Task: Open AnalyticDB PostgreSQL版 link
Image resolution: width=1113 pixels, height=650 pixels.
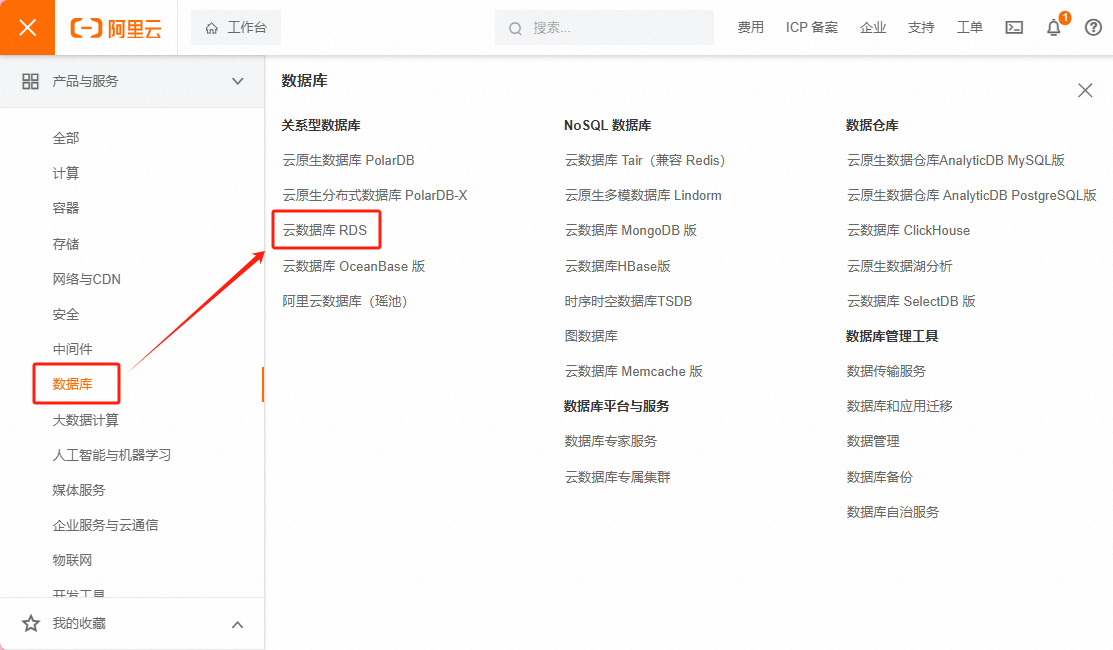Action: tap(972, 195)
